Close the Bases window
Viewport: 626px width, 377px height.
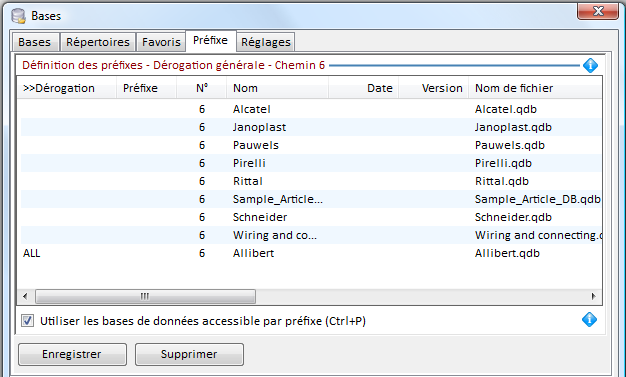(598, 11)
